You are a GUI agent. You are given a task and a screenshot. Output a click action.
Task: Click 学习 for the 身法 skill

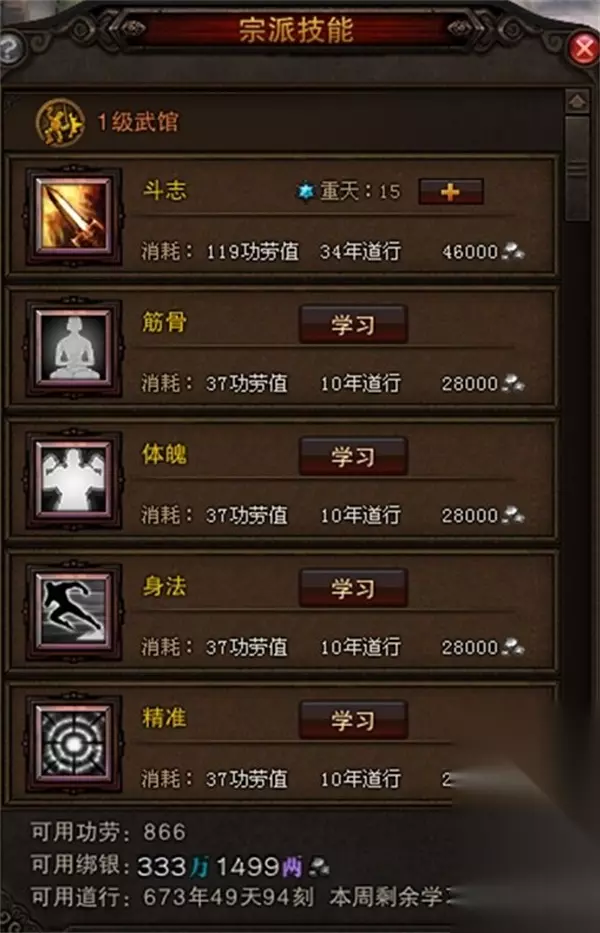click(353, 588)
